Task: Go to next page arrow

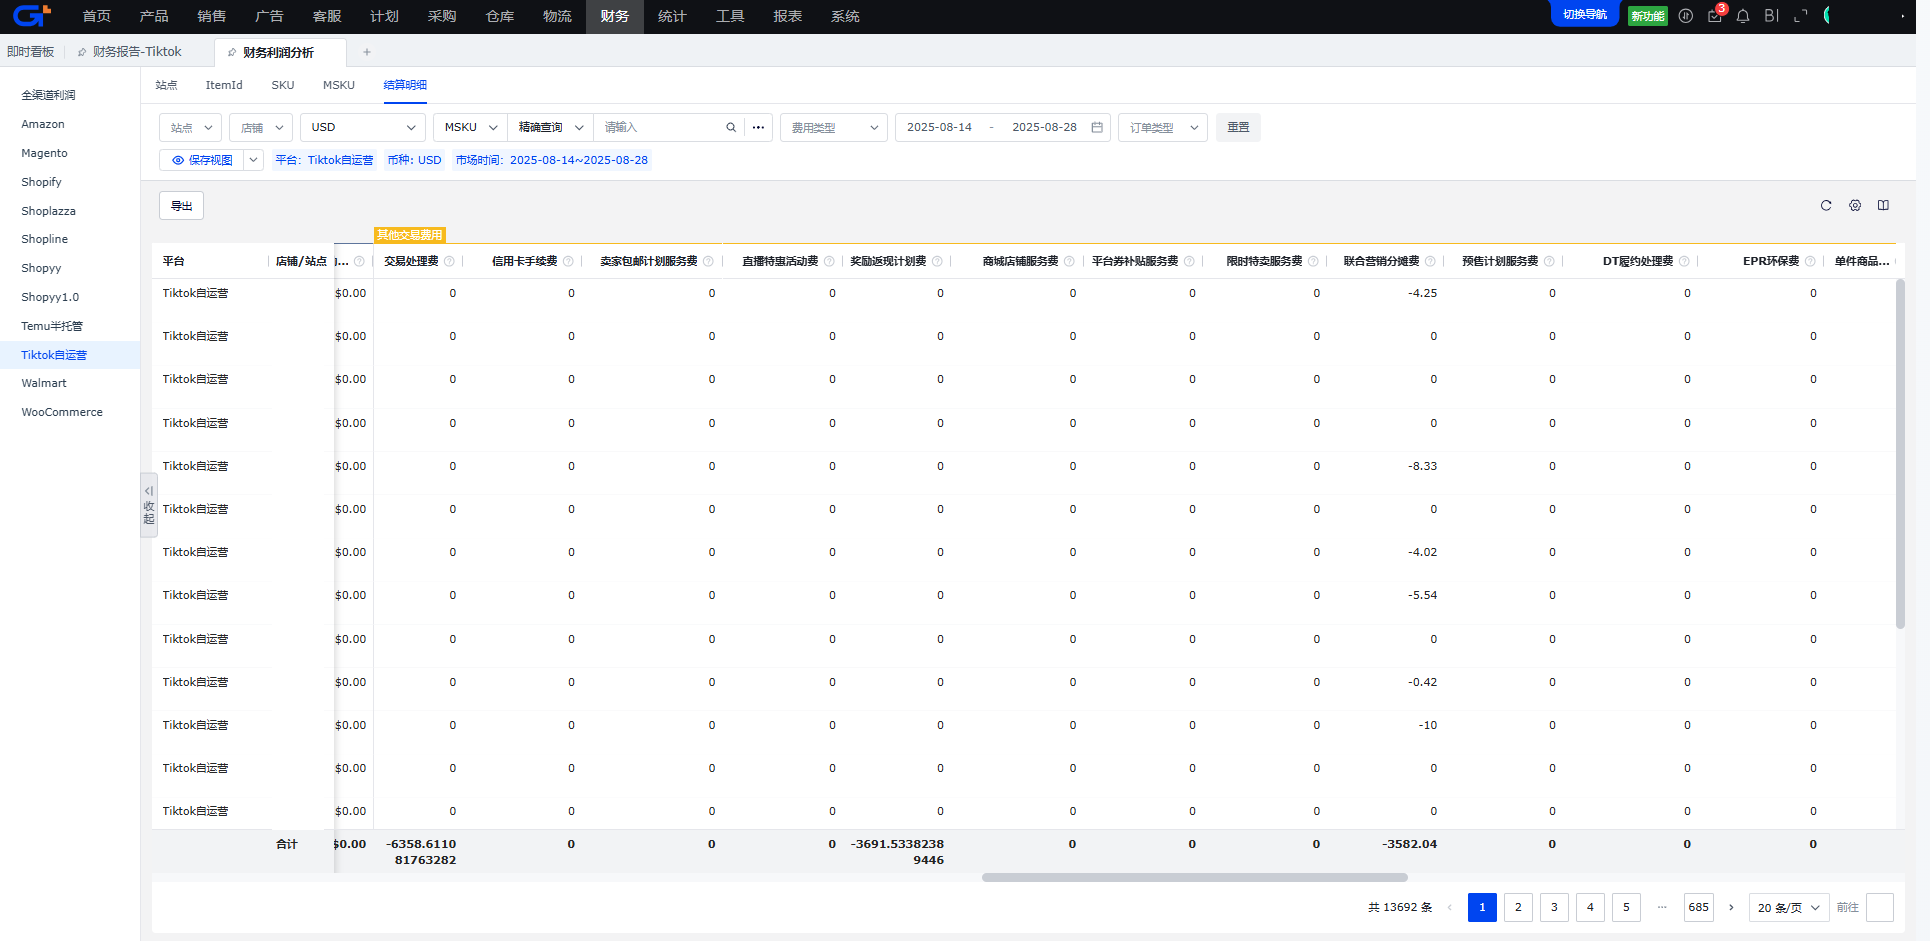Action: click(x=1731, y=907)
